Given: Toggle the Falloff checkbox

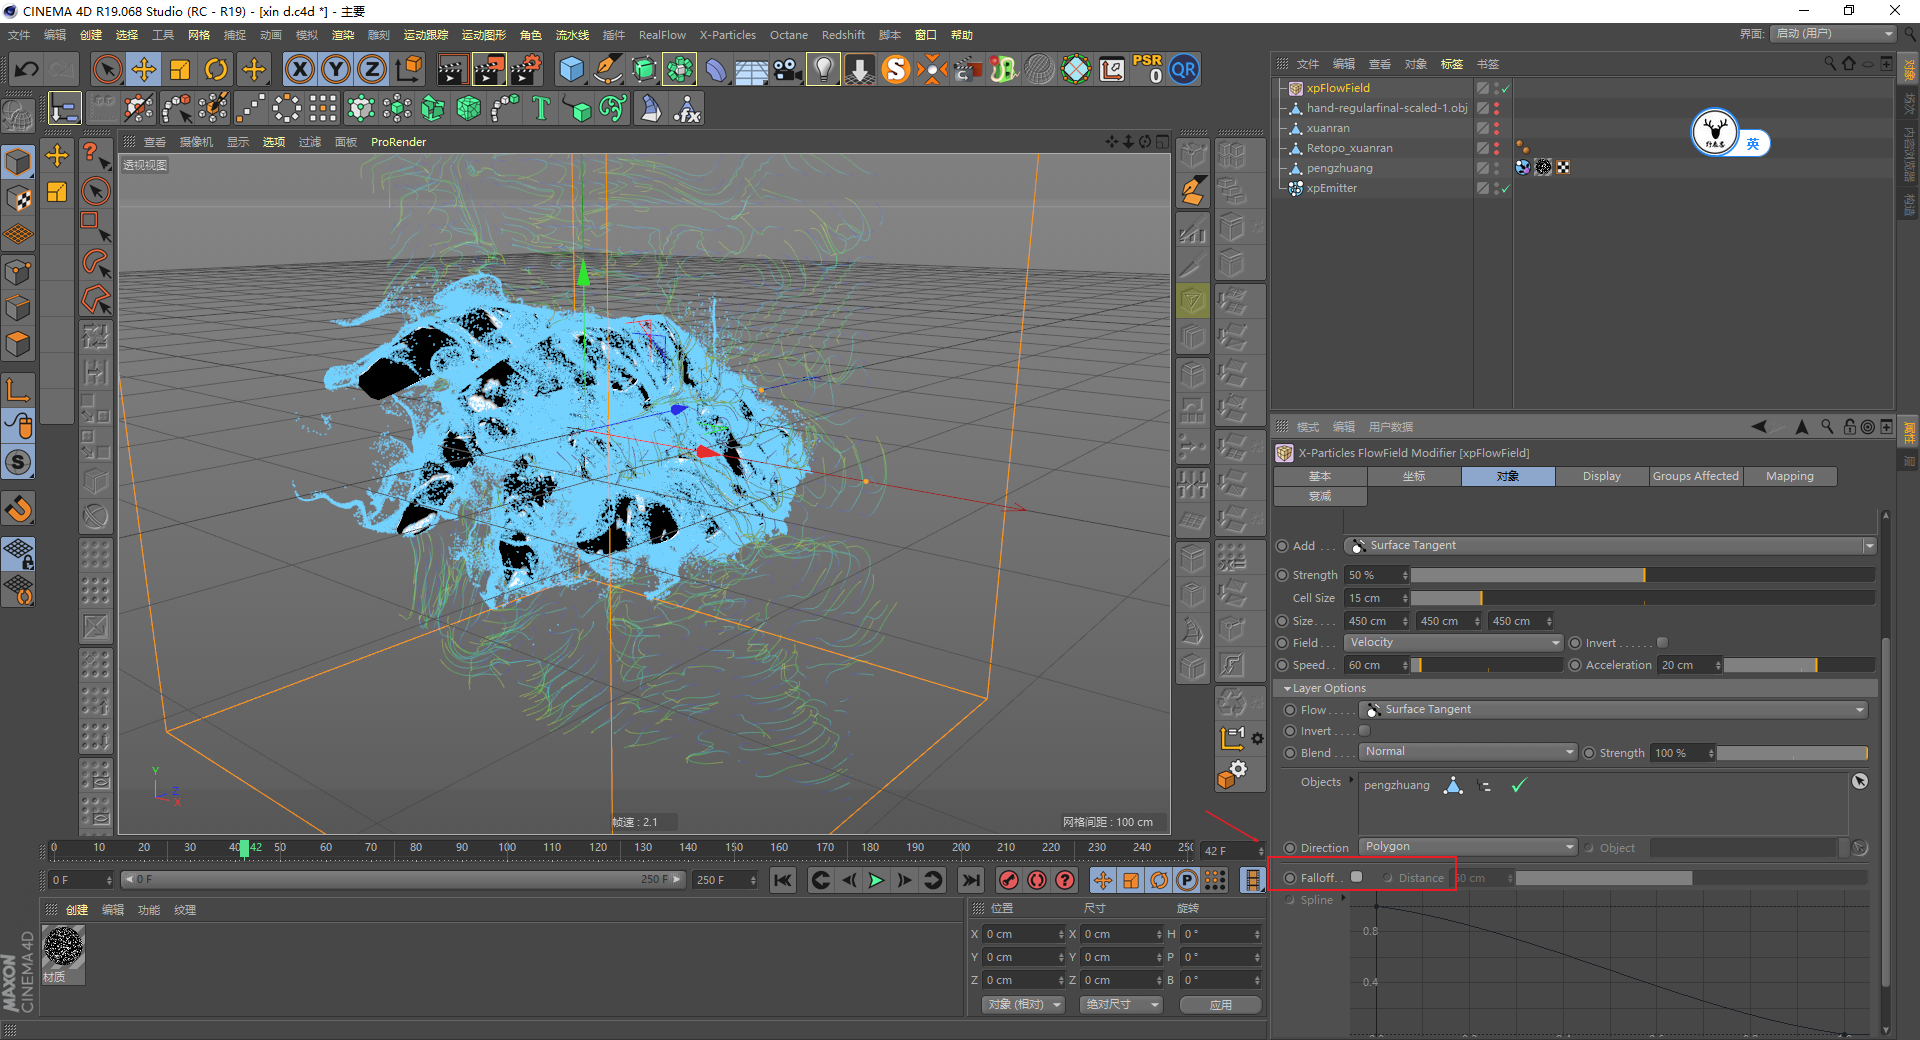Looking at the screenshot, I should click(x=1356, y=877).
